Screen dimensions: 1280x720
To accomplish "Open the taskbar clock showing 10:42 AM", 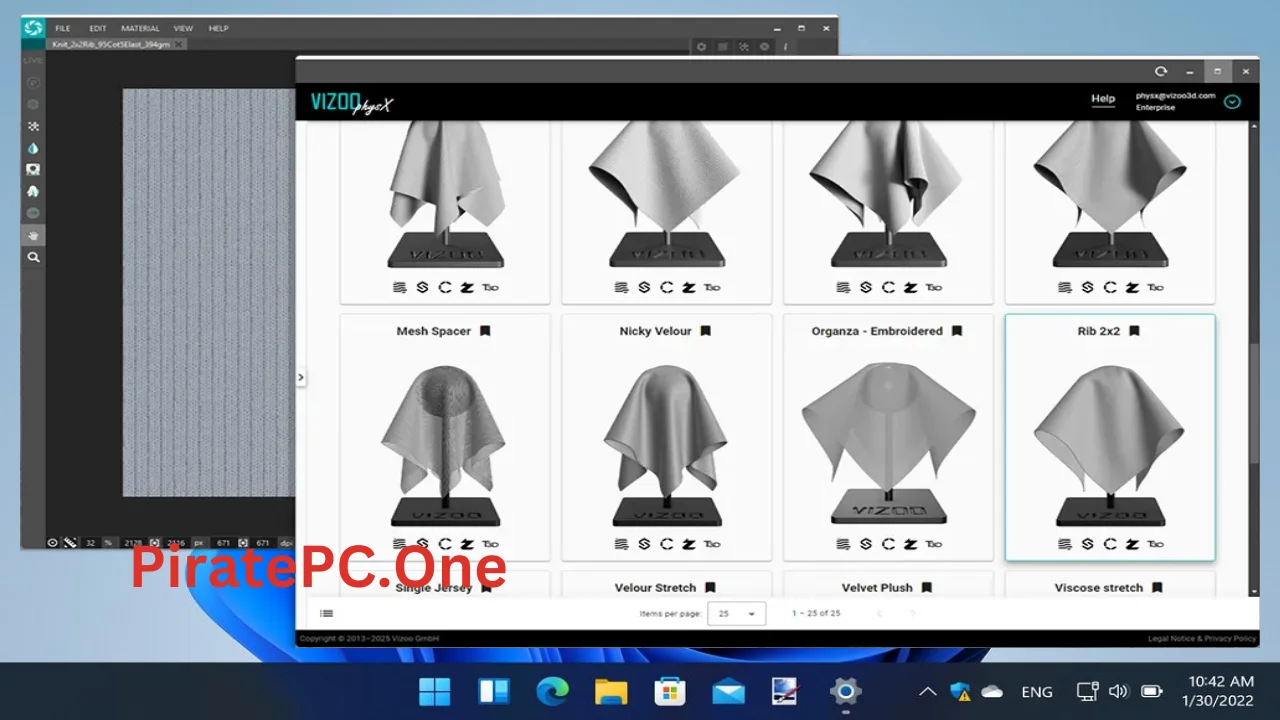I will coord(1220,691).
